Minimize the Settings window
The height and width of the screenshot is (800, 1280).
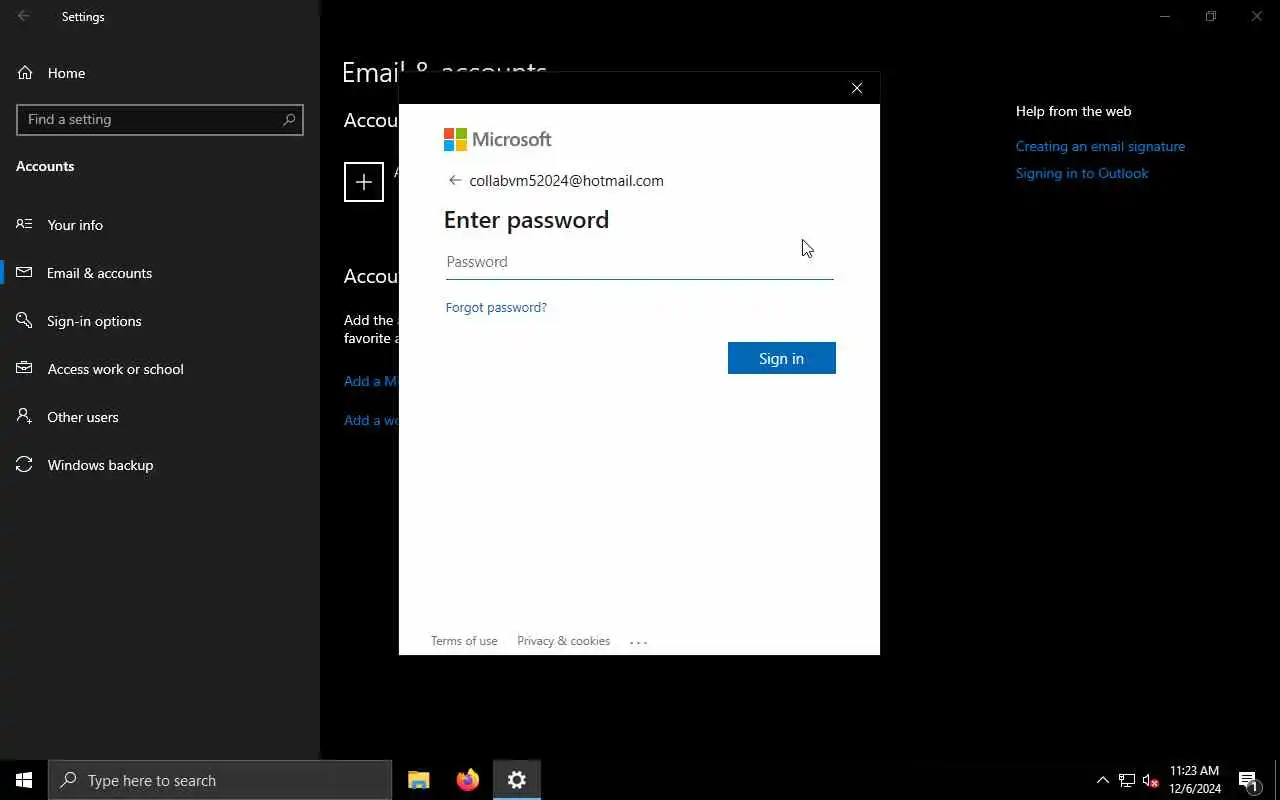(x=1165, y=16)
